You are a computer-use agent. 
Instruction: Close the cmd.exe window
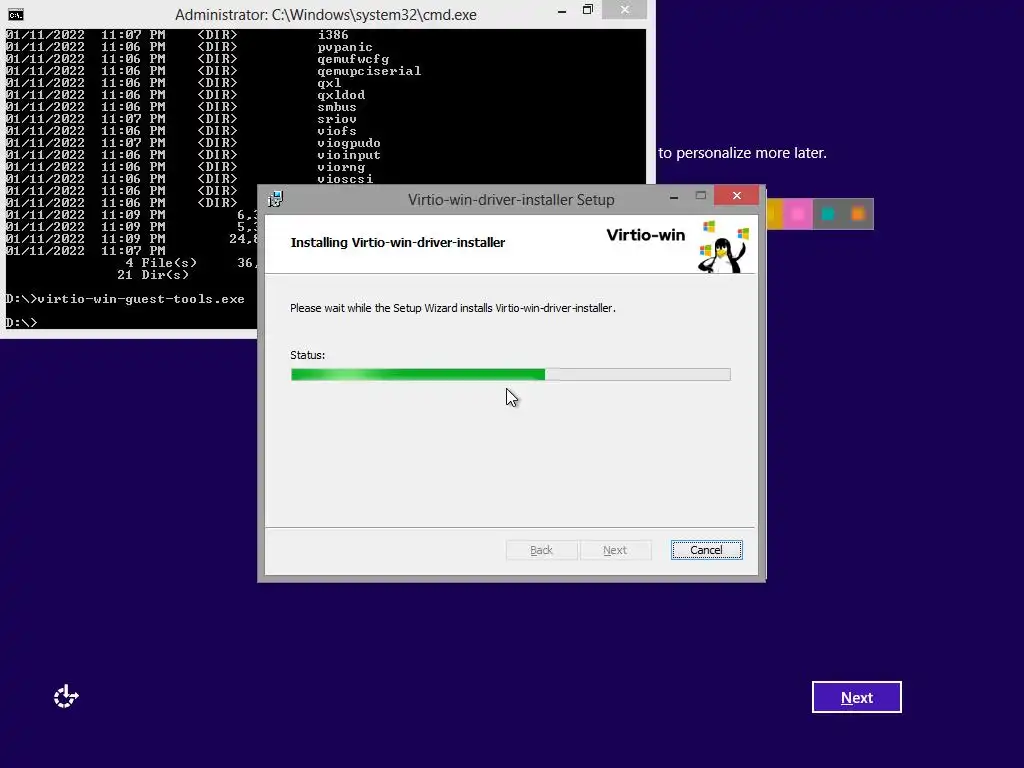point(624,9)
